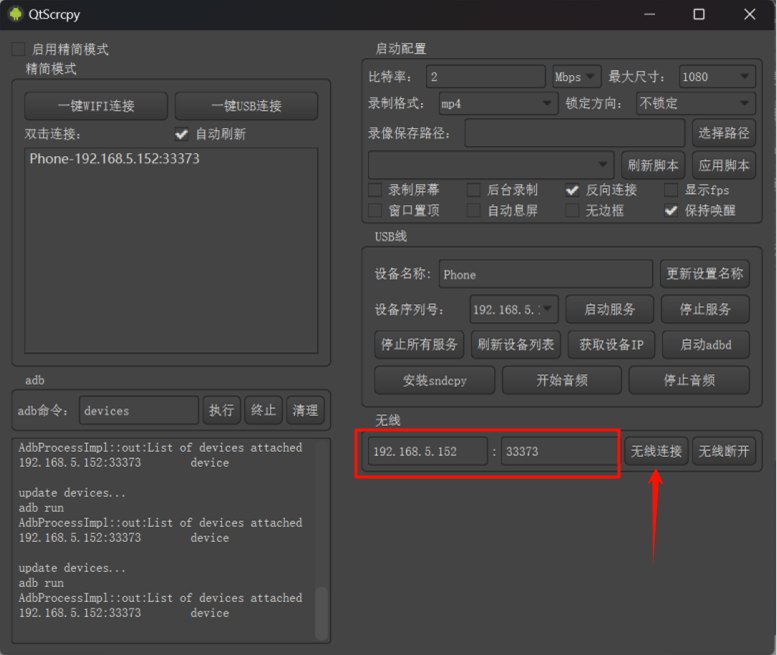Uncheck 保持唤醒 checkbox
This screenshot has height=655, width=777.
coord(671,211)
